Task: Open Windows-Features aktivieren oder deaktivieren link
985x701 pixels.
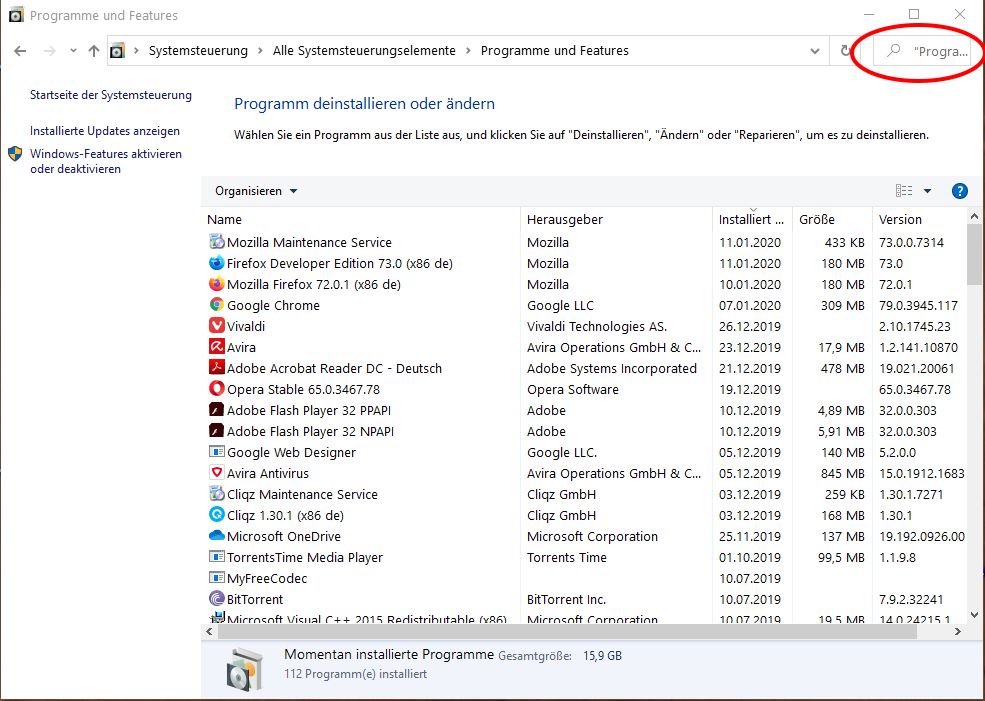Action: click(106, 161)
